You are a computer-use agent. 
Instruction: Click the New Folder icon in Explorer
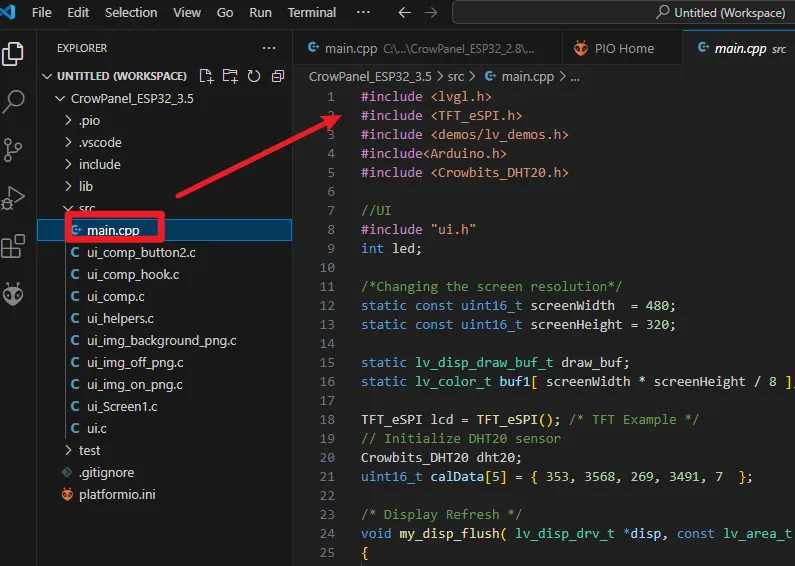click(x=230, y=76)
